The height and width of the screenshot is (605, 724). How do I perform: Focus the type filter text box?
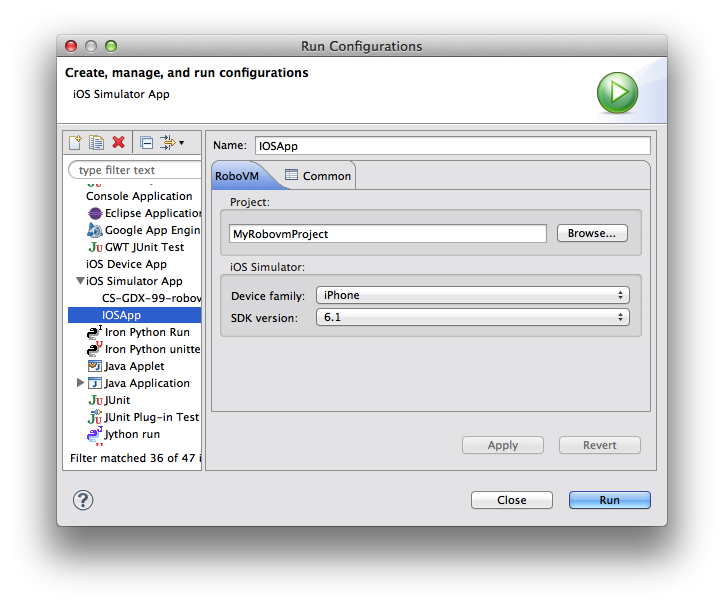click(x=135, y=170)
